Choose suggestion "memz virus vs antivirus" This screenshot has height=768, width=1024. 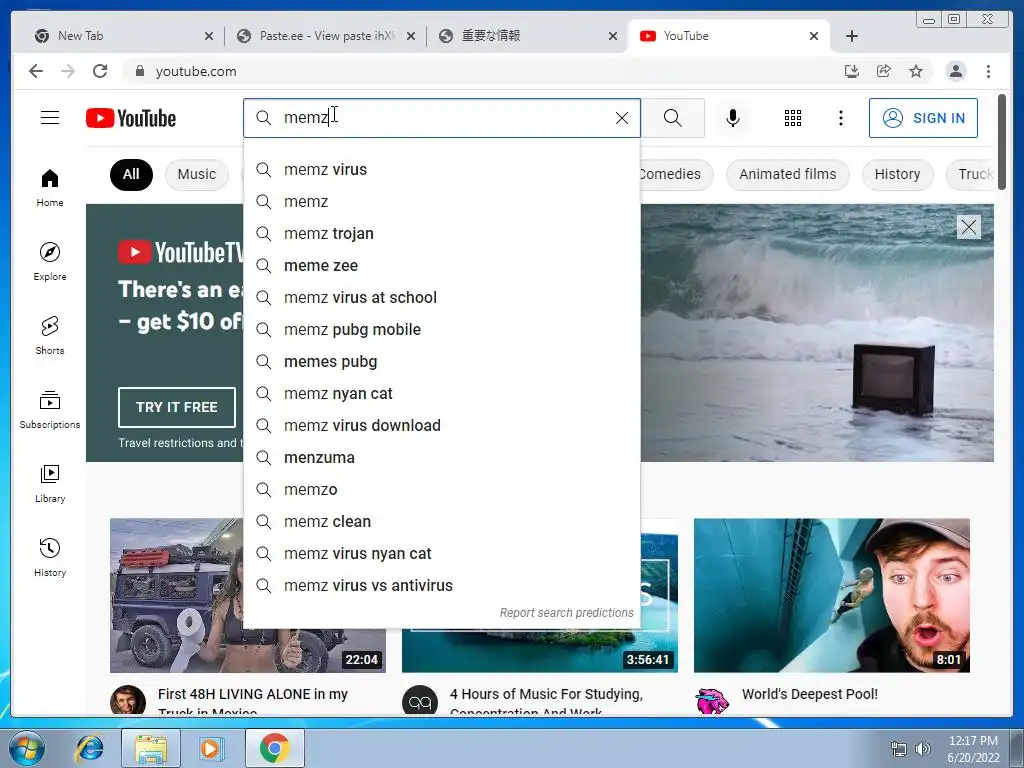pyautogui.click(x=442, y=586)
